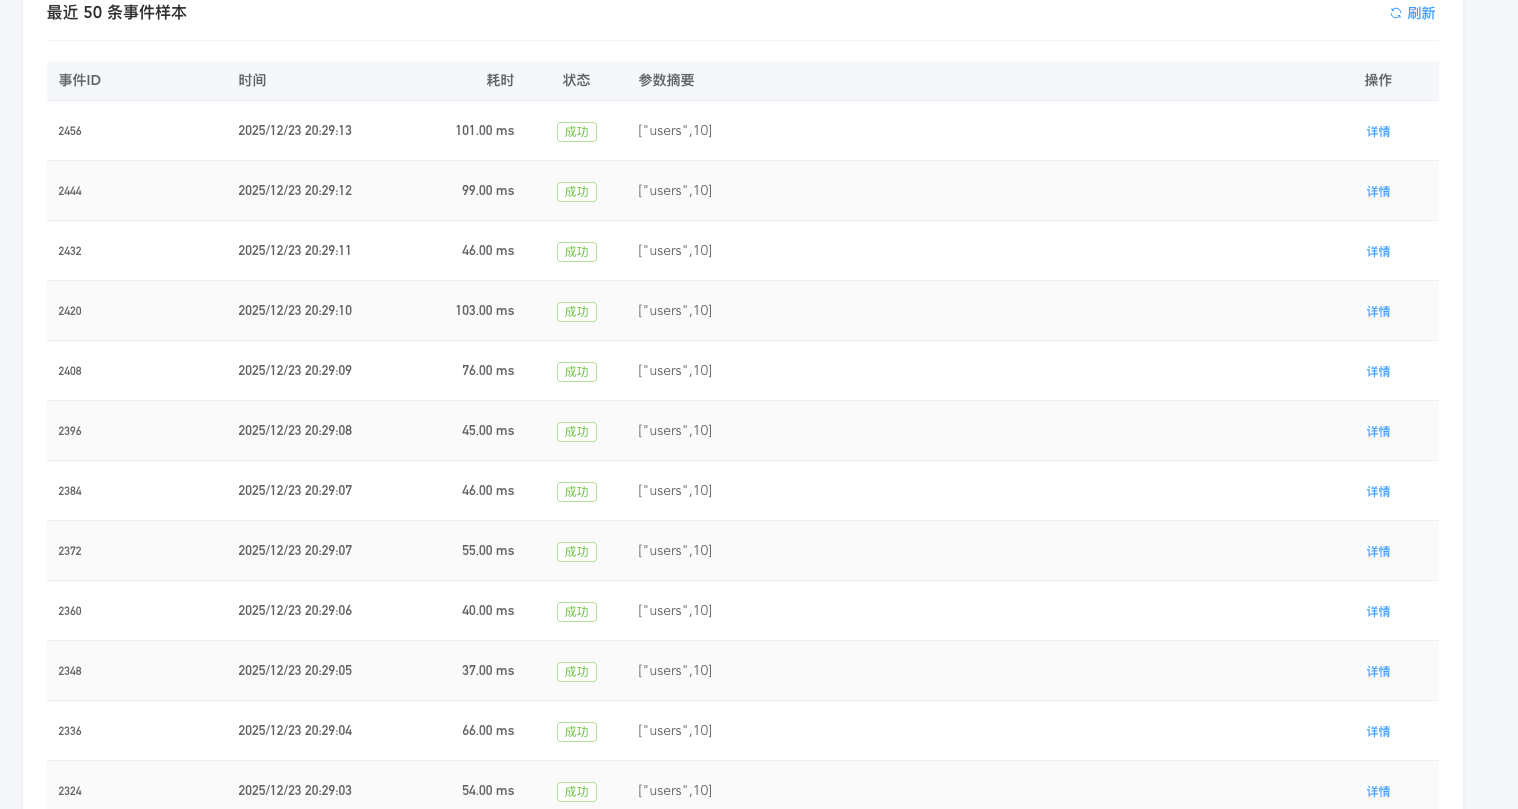
Task: Click event ID 2396
Action: 70,431
